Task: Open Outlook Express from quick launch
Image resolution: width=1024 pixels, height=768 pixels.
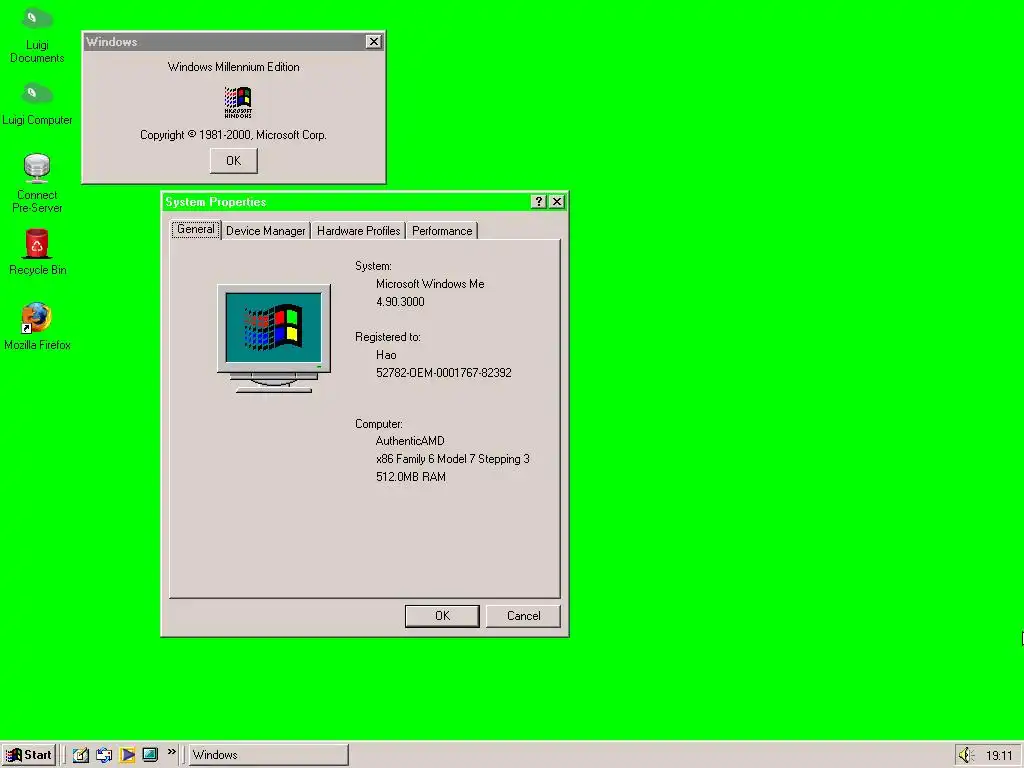Action: [104, 755]
